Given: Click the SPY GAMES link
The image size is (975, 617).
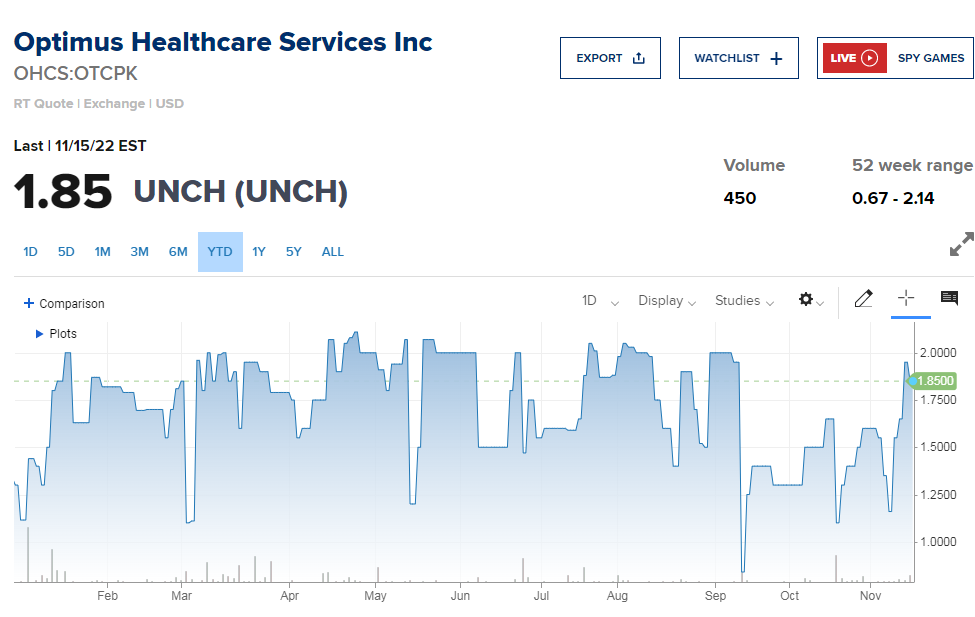Looking at the screenshot, I should 931,58.
